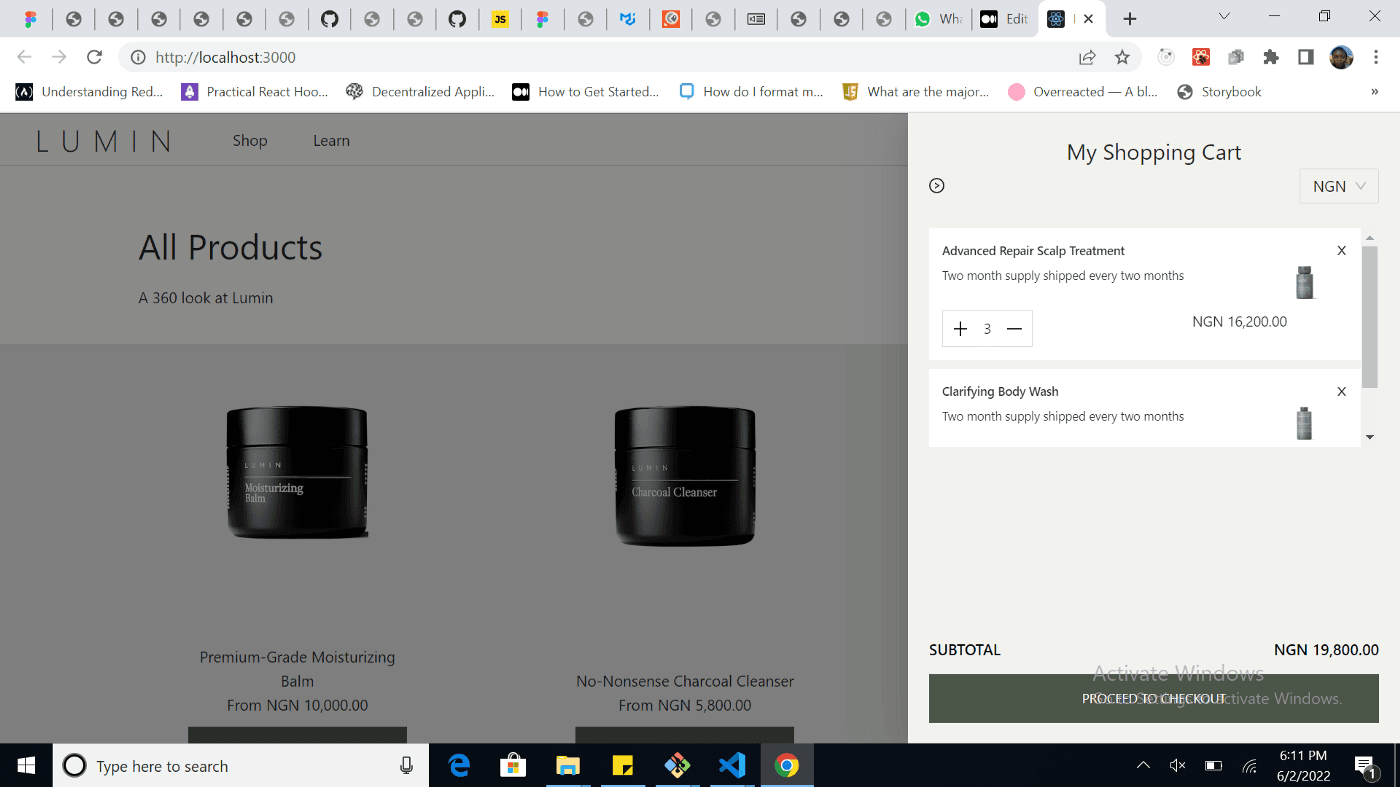Remove Advanced Repair Scalp Treatment from cart

(x=1341, y=251)
